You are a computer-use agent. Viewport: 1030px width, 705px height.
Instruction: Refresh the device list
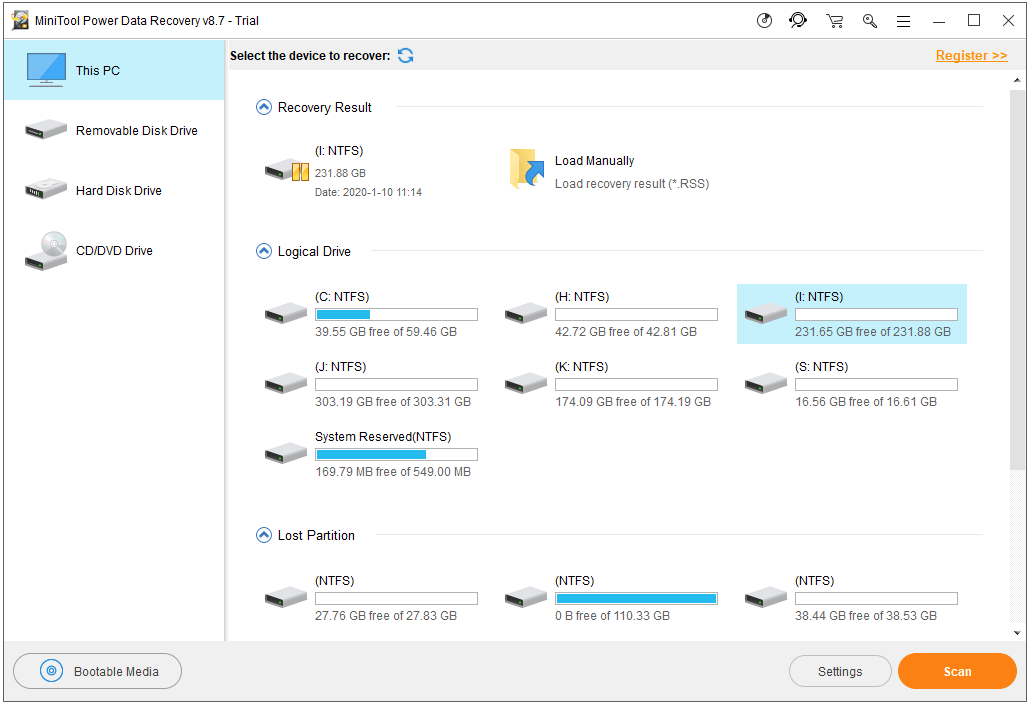[x=405, y=56]
